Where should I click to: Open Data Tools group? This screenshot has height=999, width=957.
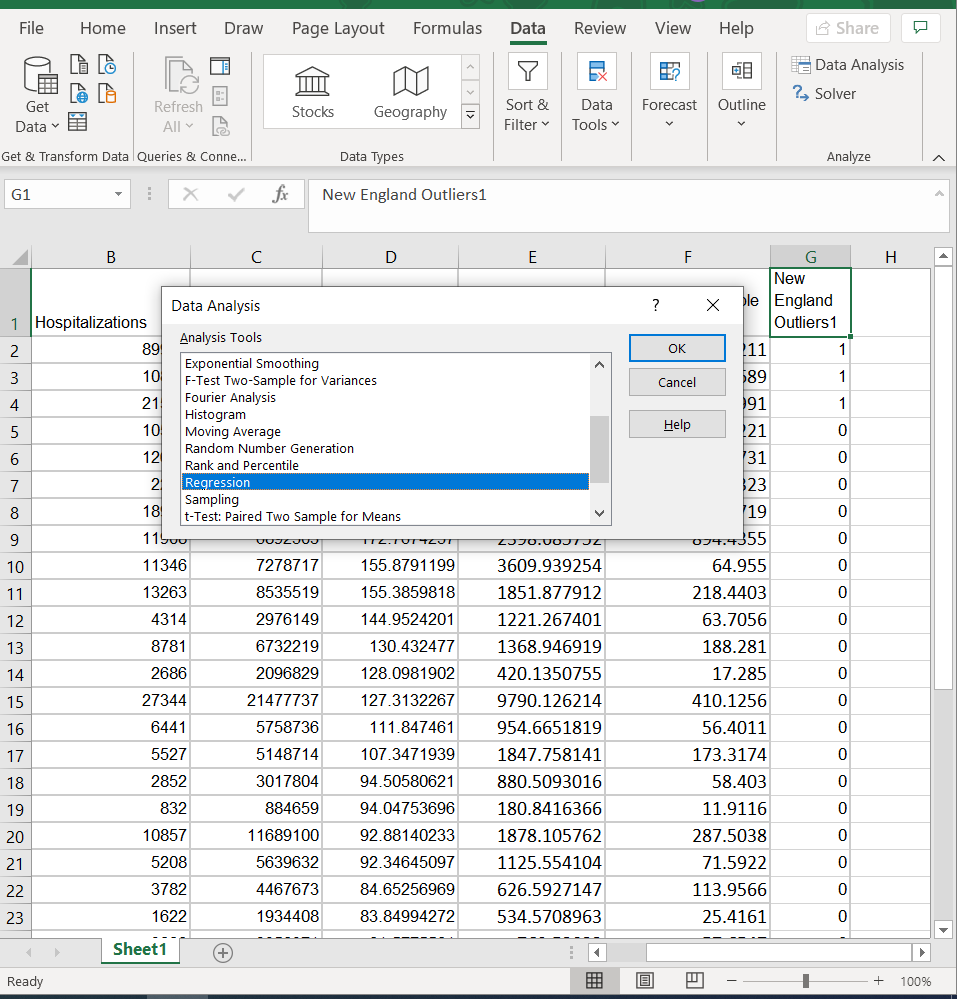pos(596,94)
